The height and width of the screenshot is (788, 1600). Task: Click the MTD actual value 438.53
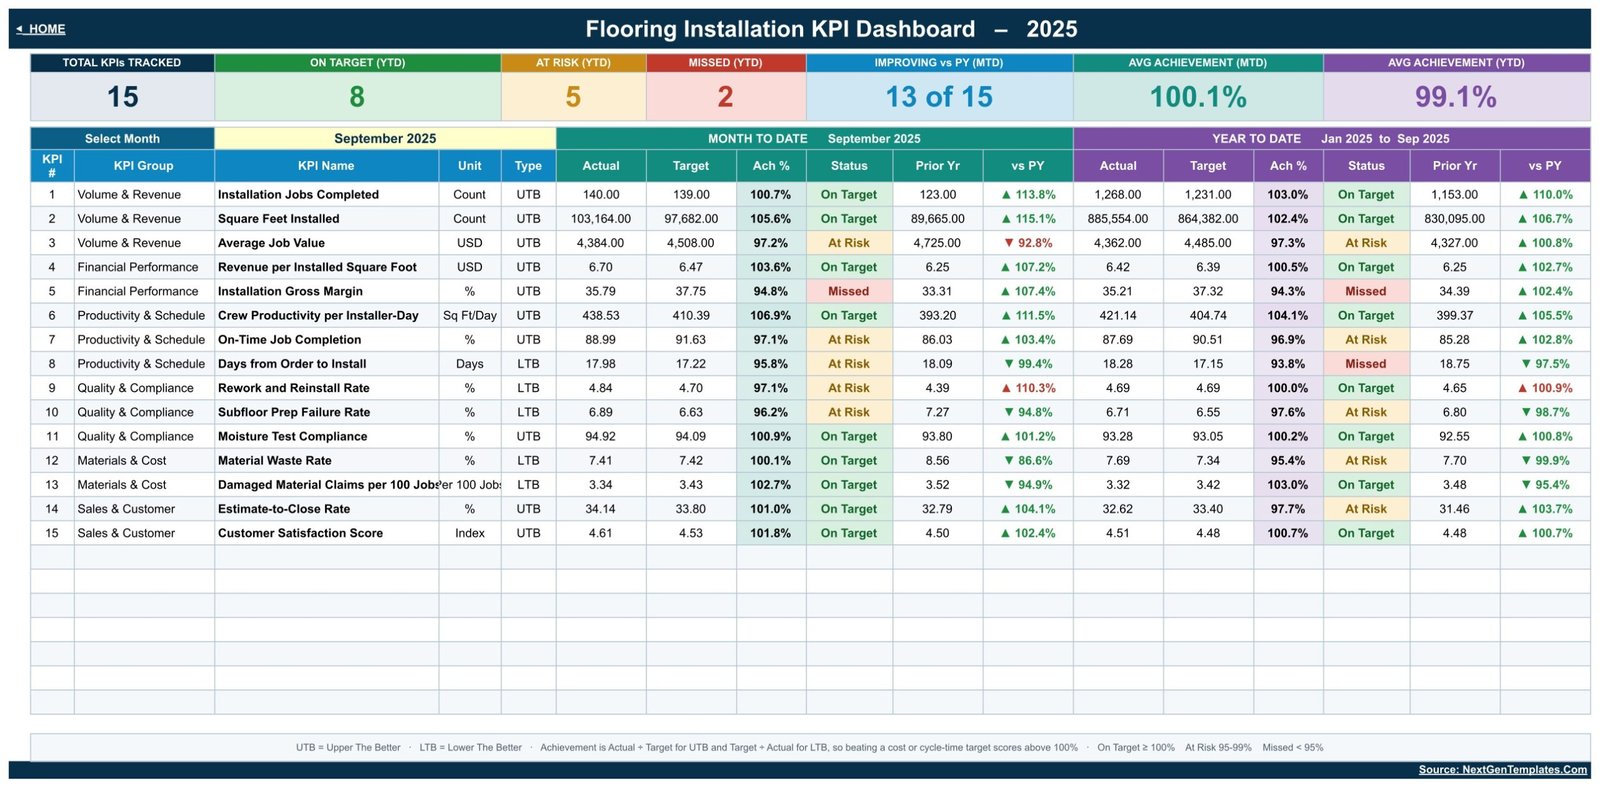pyautogui.click(x=601, y=315)
